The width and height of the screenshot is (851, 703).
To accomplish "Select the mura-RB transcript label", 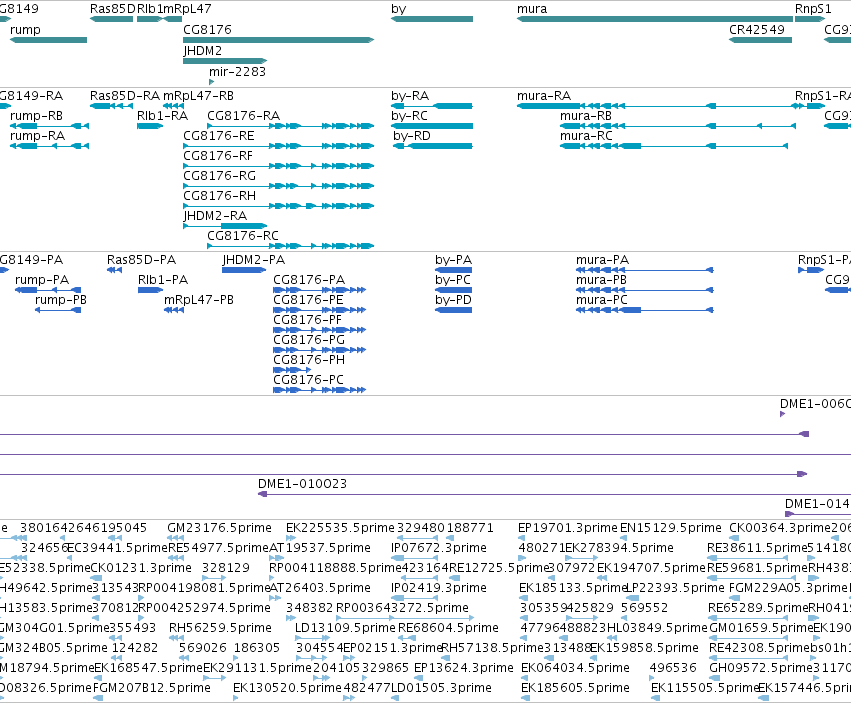I will pos(586,116).
